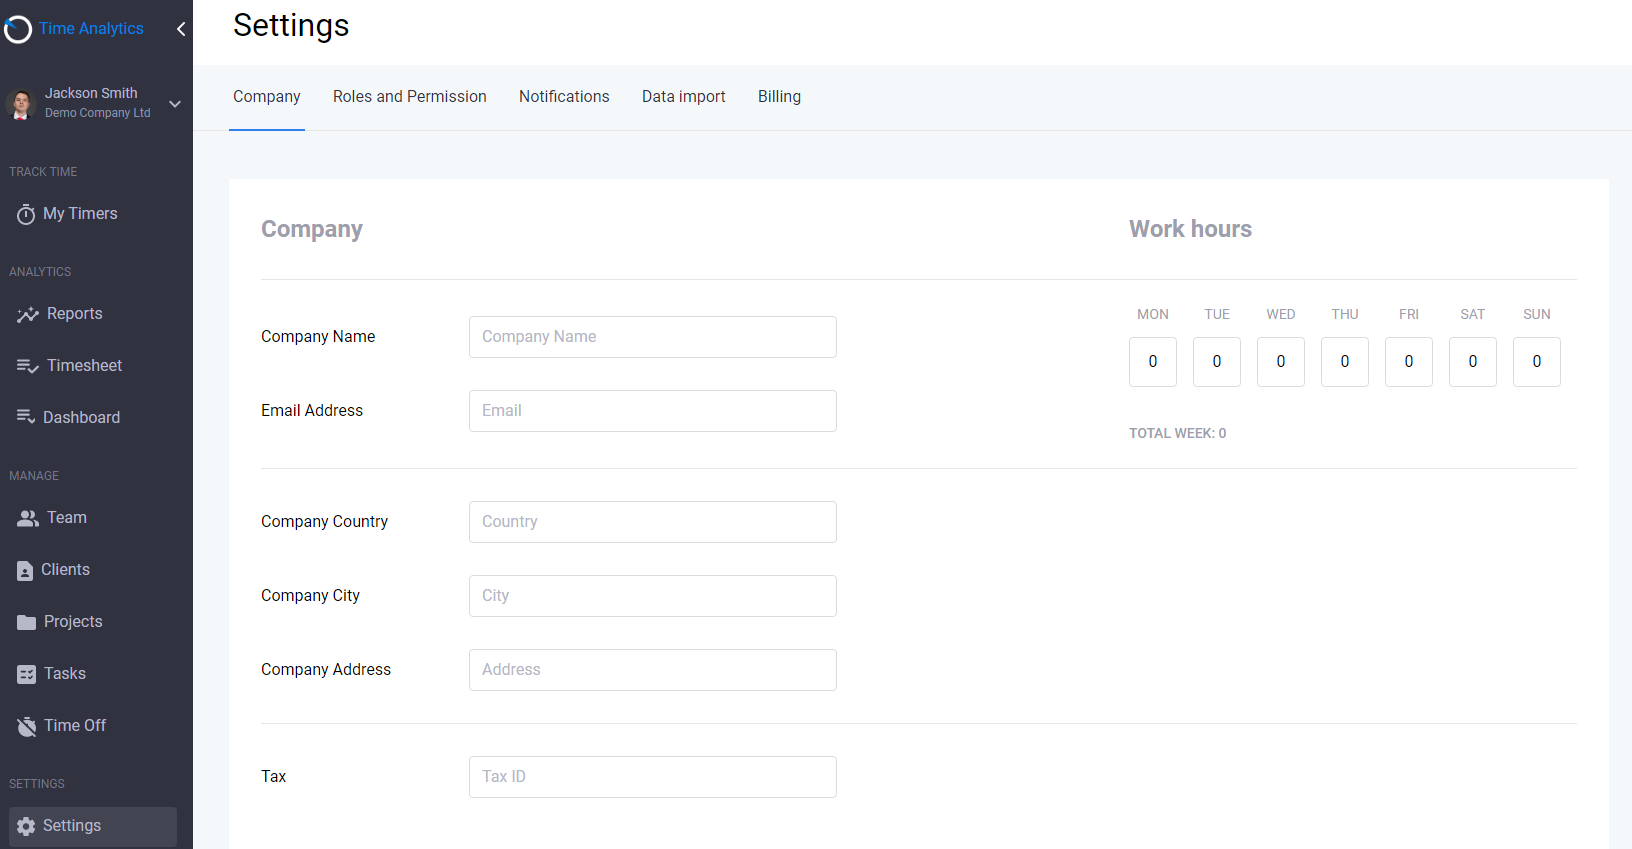Image resolution: width=1632 pixels, height=849 pixels.
Task: Collapse the sidebar with the chevron arrow
Action: 181,29
